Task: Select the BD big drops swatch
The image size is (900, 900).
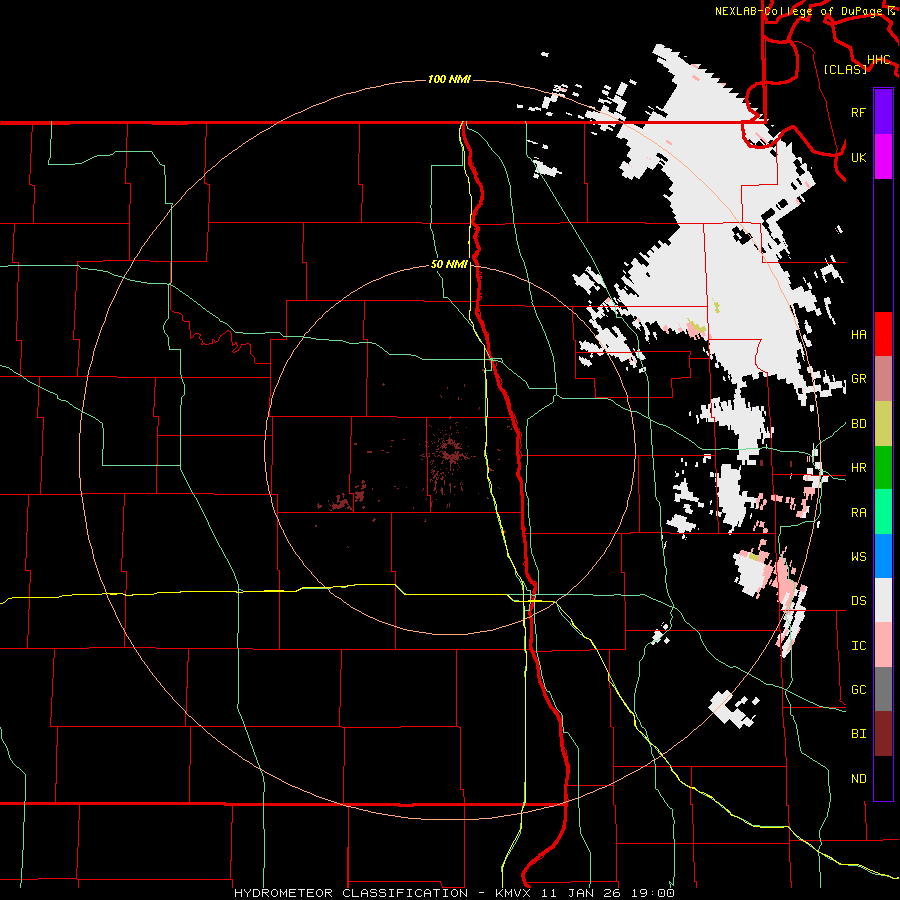Action: [x=883, y=424]
